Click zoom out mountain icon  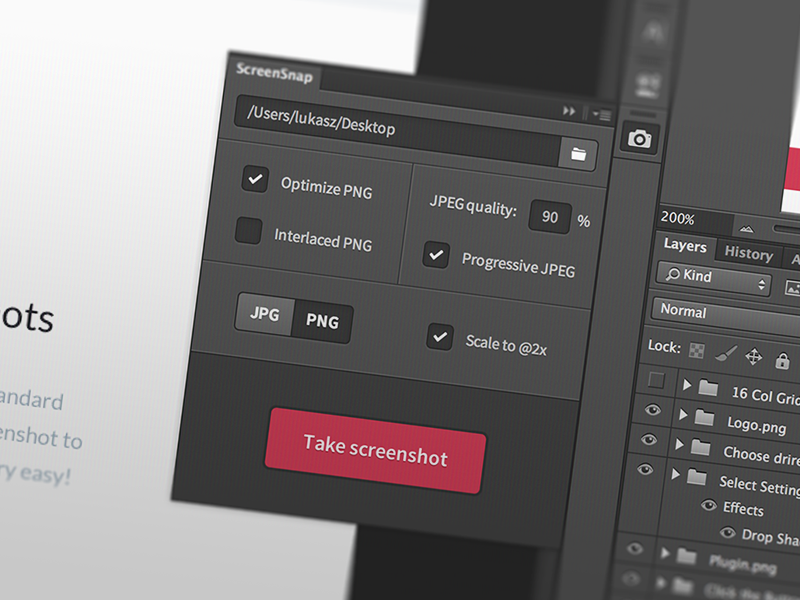click(x=746, y=229)
